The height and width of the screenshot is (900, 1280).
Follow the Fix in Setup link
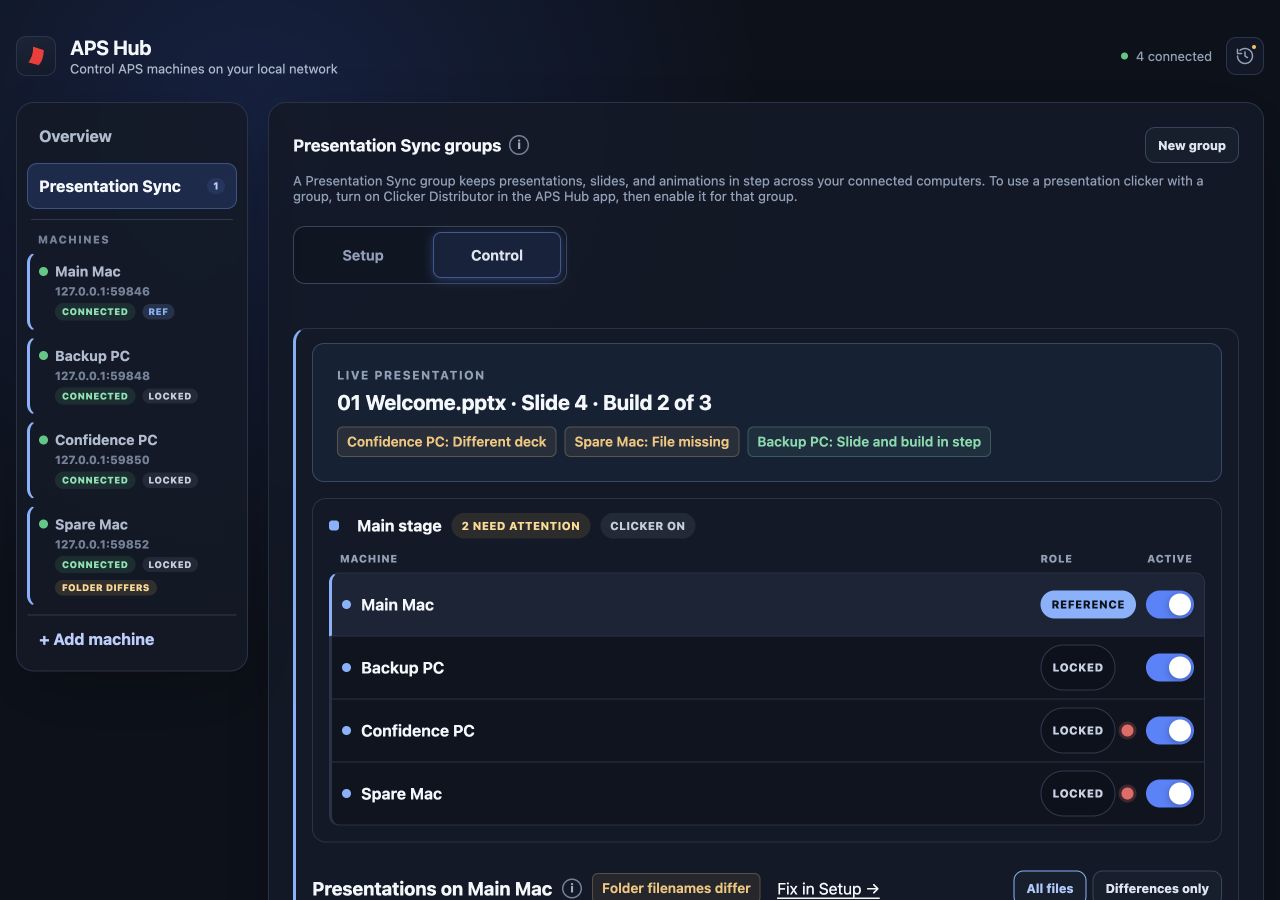point(828,888)
